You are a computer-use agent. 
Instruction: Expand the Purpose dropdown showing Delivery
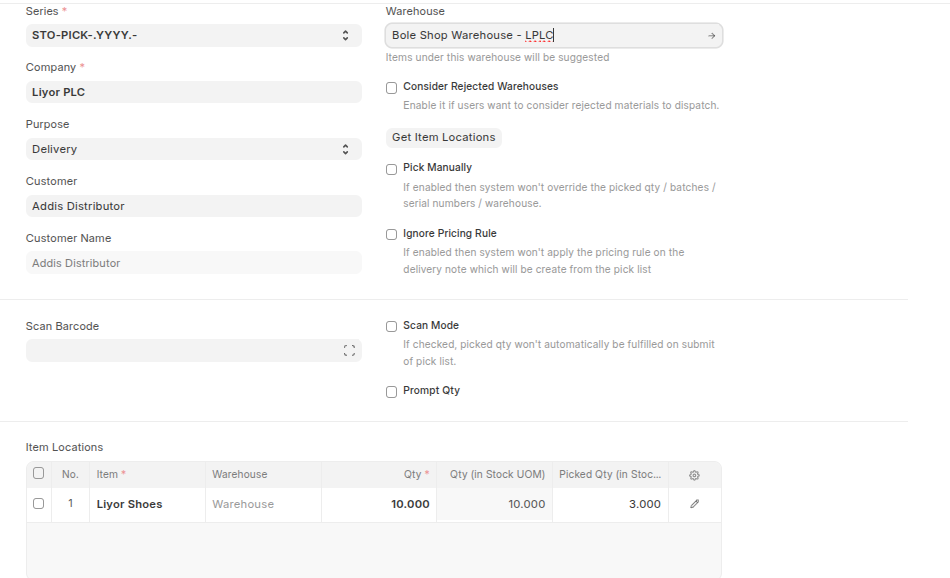(193, 149)
